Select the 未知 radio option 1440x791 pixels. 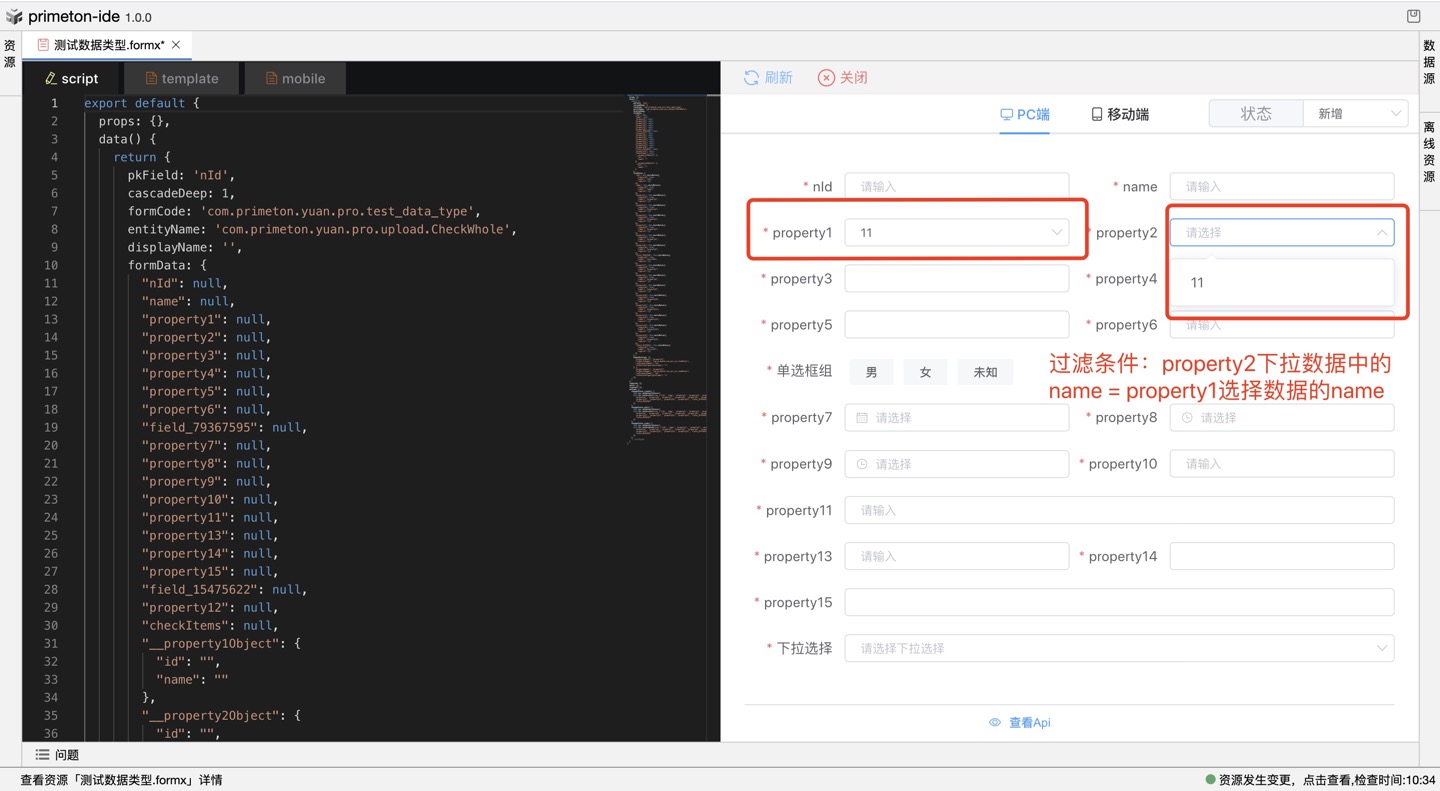pos(985,372)
